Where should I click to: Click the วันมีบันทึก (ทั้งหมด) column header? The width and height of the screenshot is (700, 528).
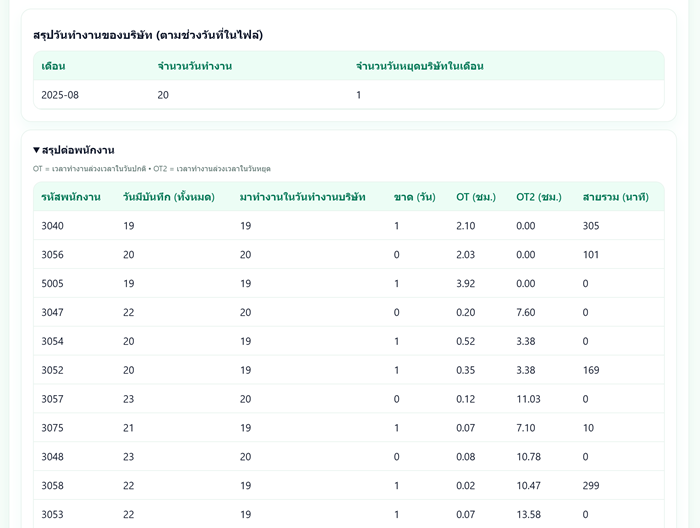(x=168, y=197)
